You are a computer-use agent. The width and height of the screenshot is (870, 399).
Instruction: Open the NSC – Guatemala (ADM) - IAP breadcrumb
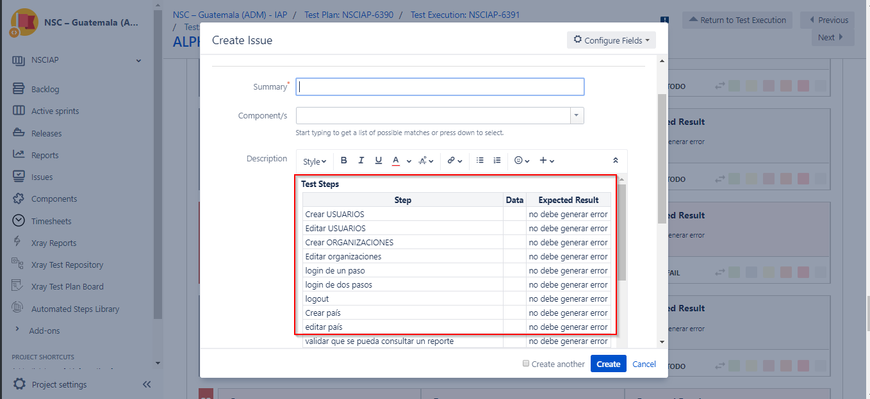tap(230, 15)
